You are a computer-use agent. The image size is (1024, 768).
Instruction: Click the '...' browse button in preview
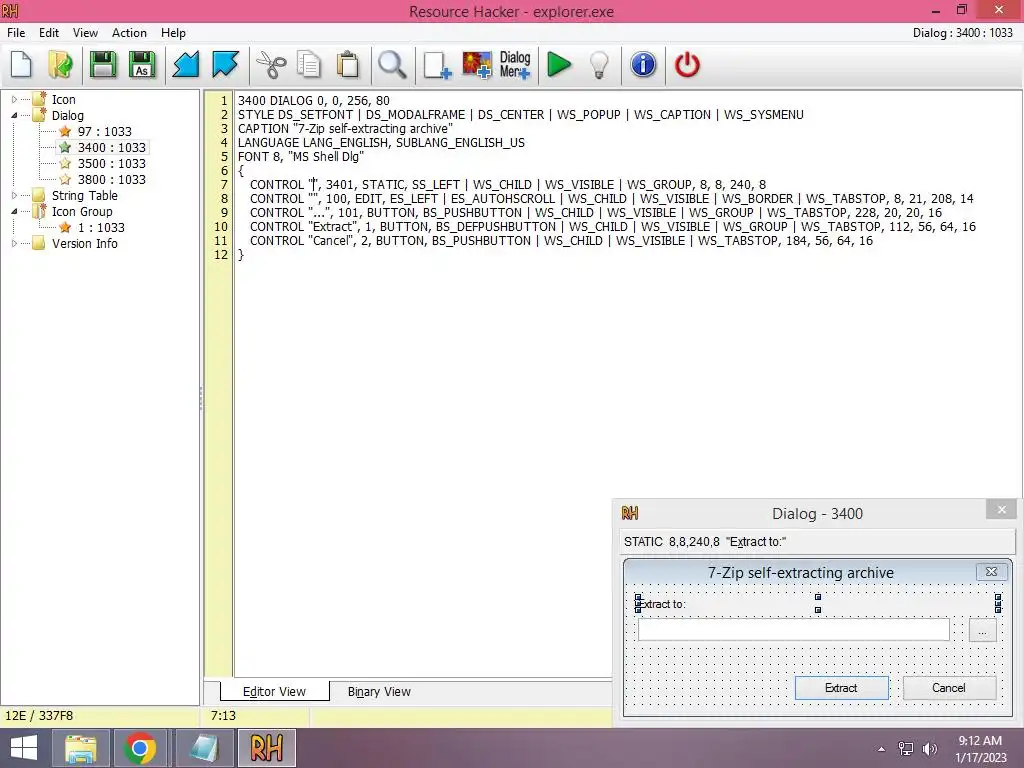click(982, 631)
